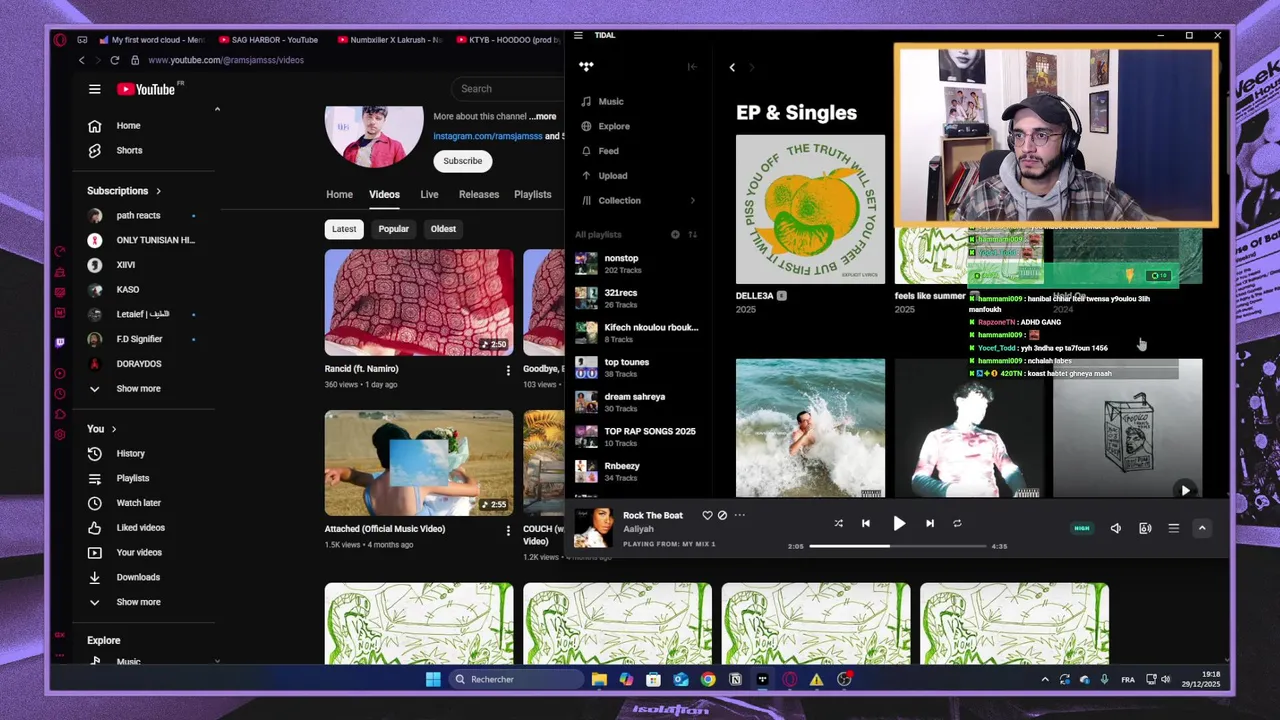Expand the TIDAL now playing view

1202,528
